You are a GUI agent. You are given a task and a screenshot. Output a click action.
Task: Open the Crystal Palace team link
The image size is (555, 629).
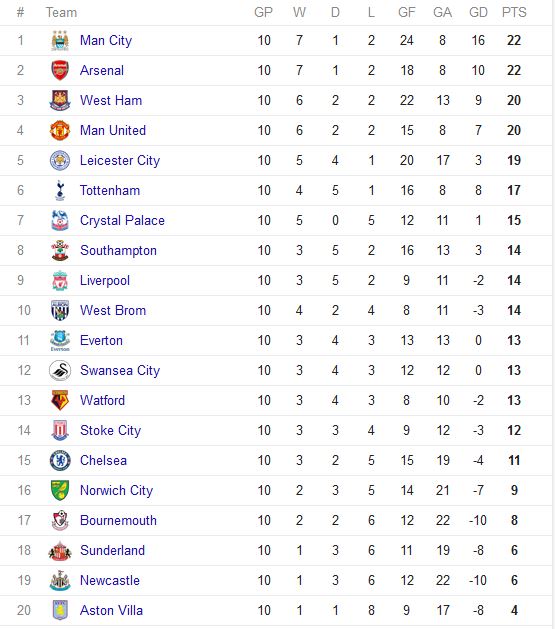pos(122,221)
